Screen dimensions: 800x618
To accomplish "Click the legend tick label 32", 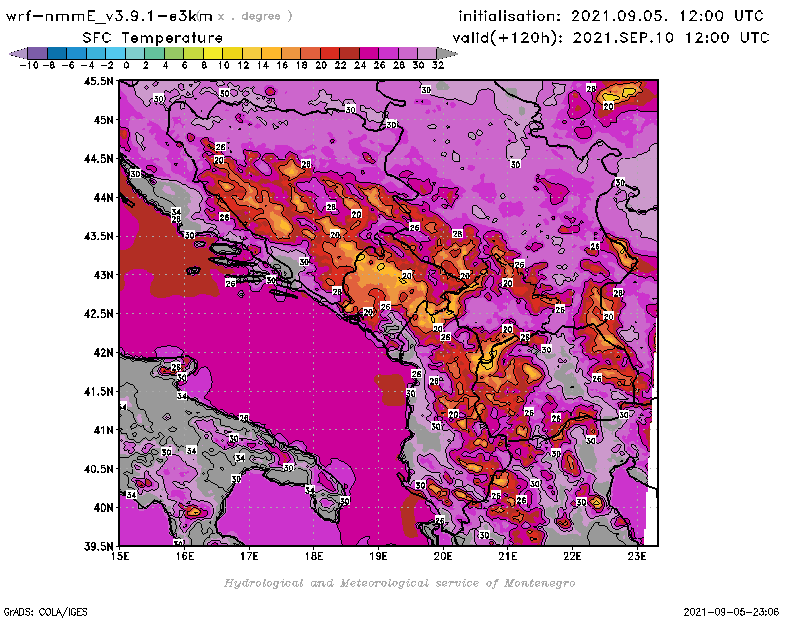I will (x=438, y=65).
